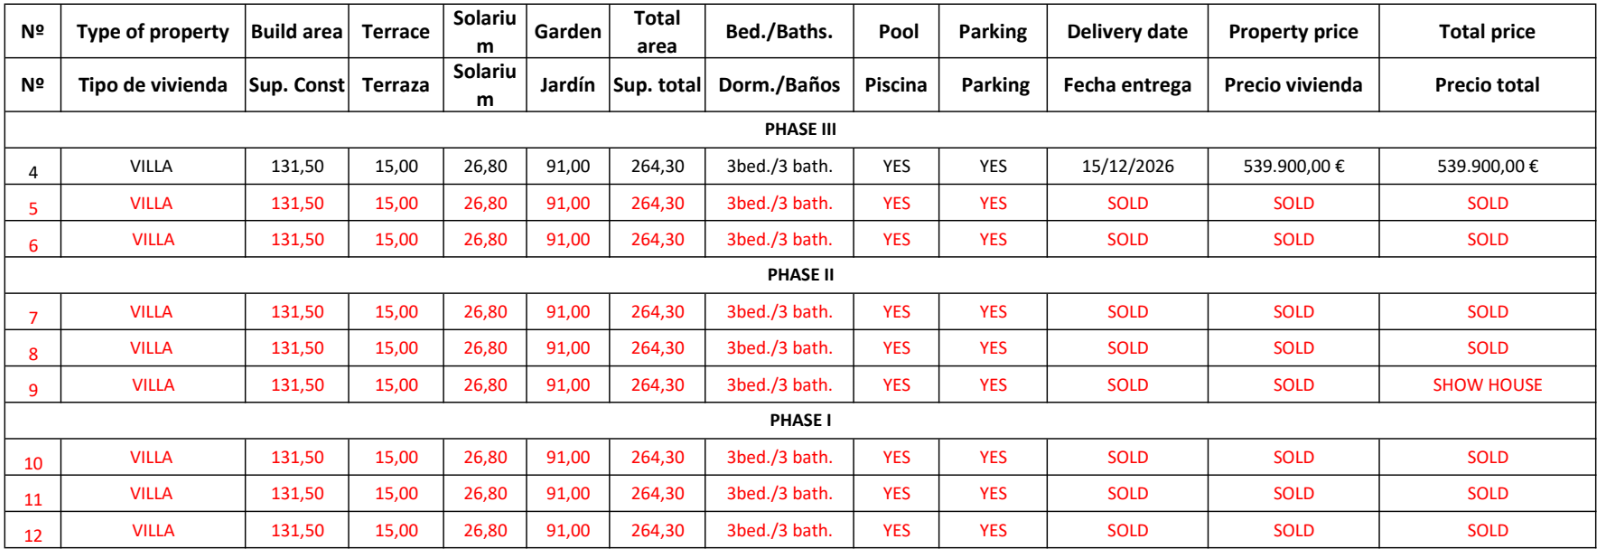Select the "Terraza" header cell
Screen dimensions: 1602x551
[x=395, y=85]
